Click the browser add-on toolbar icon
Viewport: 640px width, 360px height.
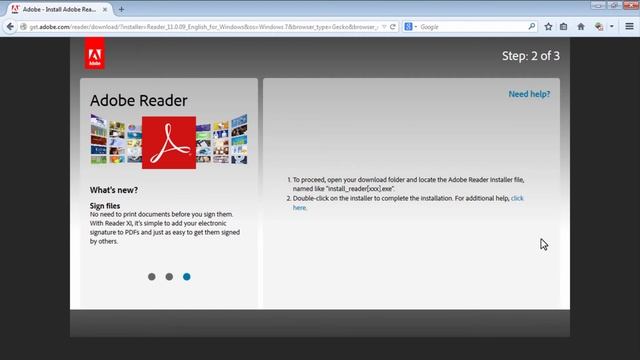(599, 27)
